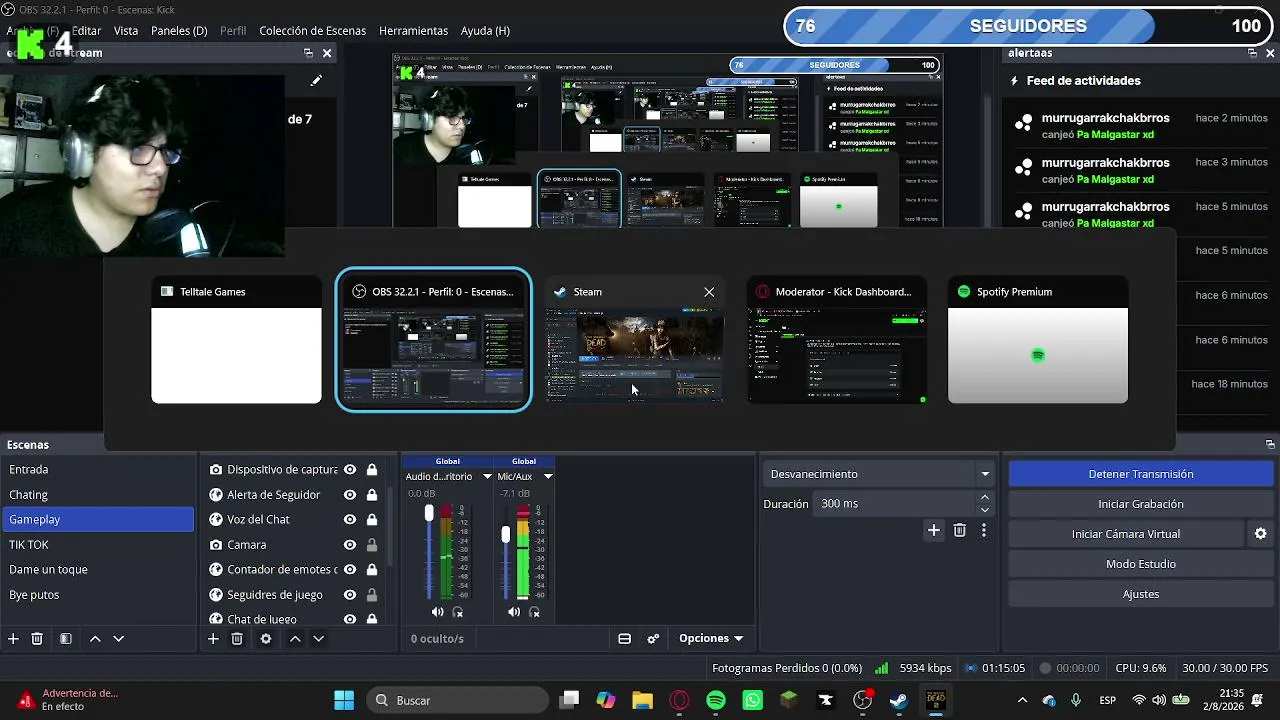The image size is (1280, 720).
Task: Open the Windows Start menu
Action: tap(344, 700)
